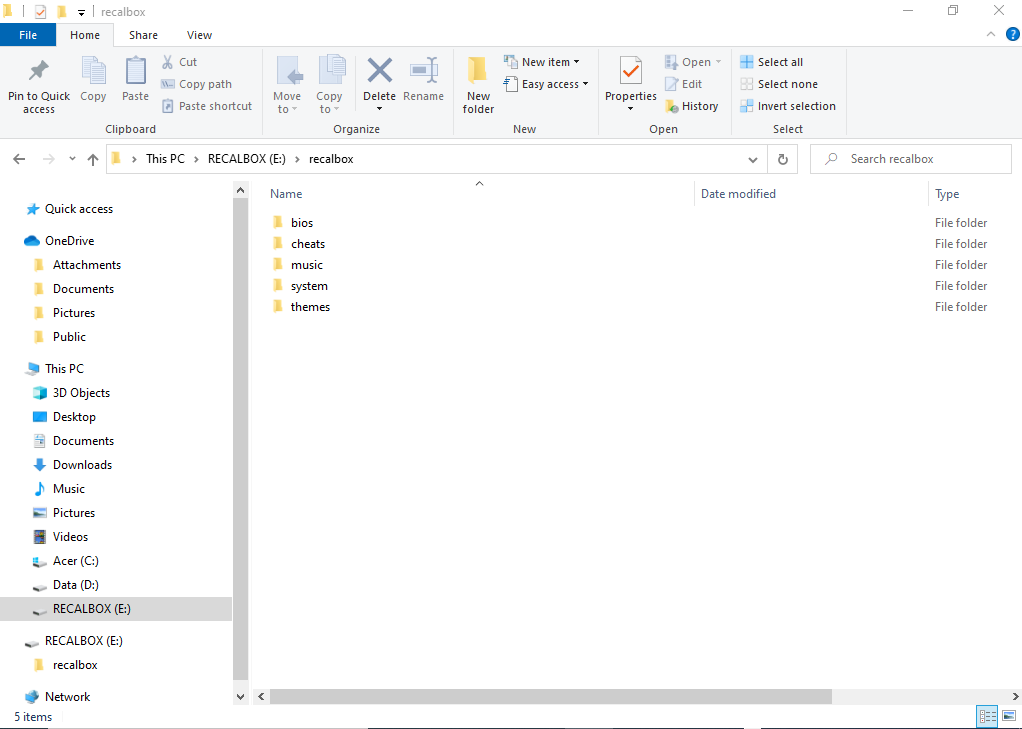Open Quick access in navigation pane
Screen dimensions: 1022x729
[78, 209]
